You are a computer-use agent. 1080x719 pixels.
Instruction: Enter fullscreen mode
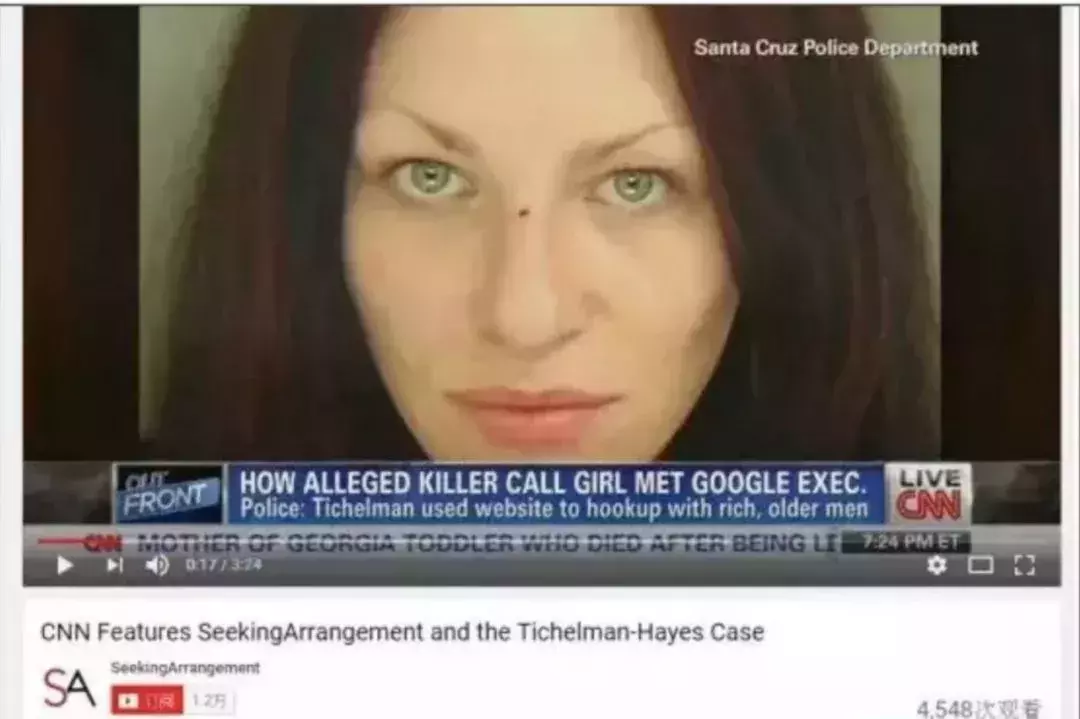[x=1025, y=565]
